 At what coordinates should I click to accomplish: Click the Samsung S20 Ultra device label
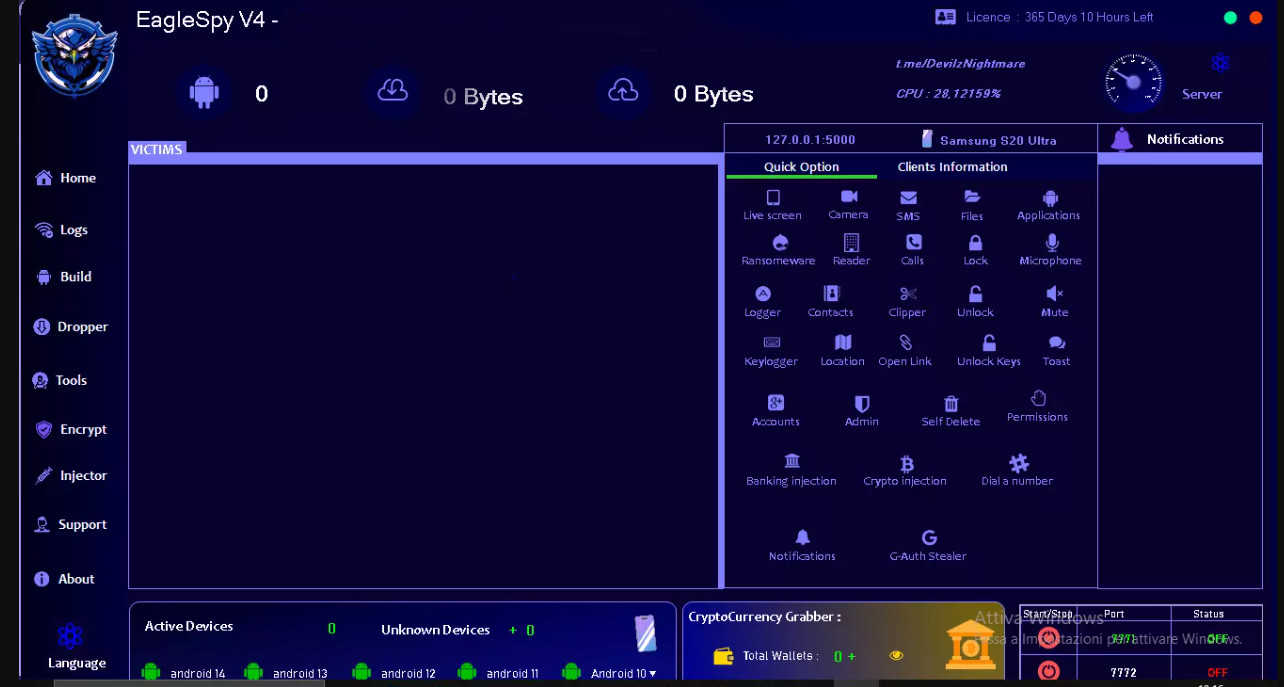[990, 140]
